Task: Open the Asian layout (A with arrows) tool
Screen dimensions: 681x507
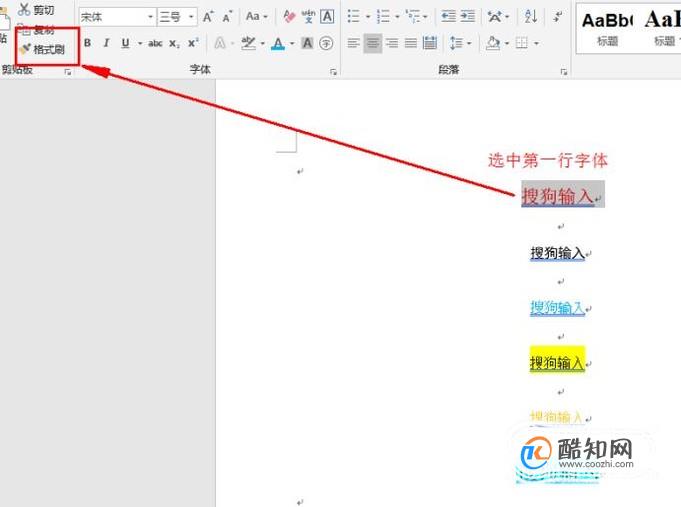Action: [495, 17]
